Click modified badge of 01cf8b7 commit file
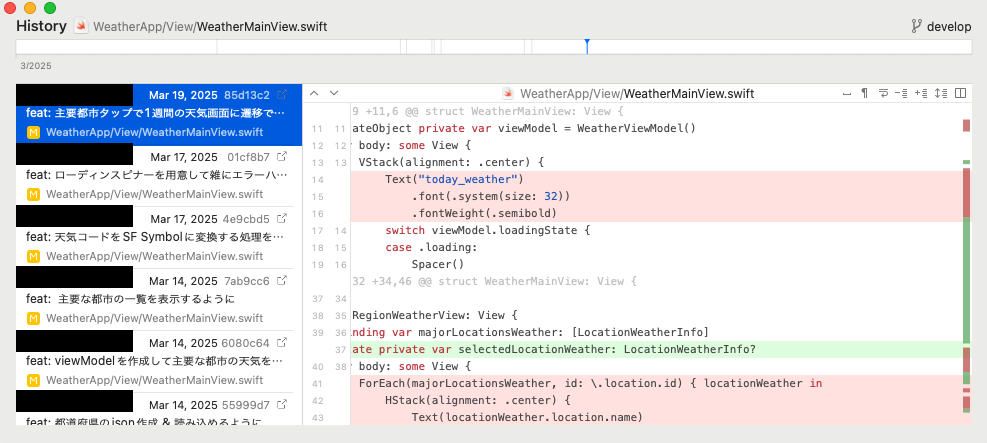Viewport: 987px width, 443px height. [x=33, y=194]
